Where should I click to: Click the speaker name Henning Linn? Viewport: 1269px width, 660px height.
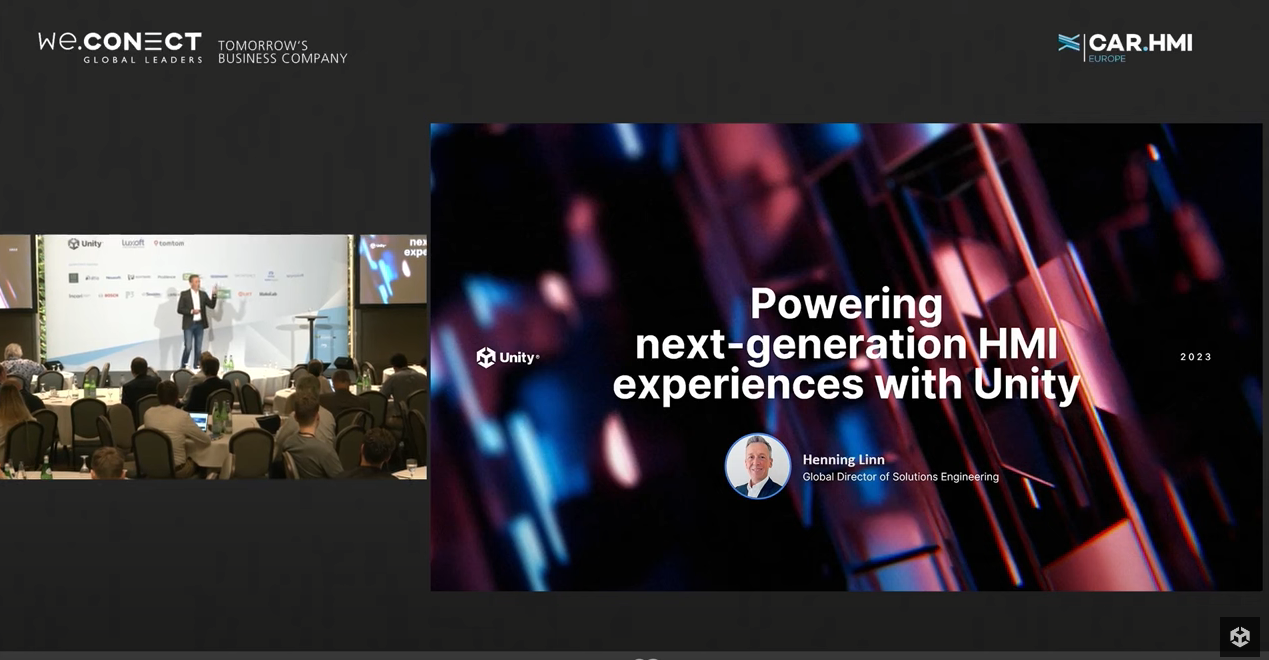click(x=843, y=460)
